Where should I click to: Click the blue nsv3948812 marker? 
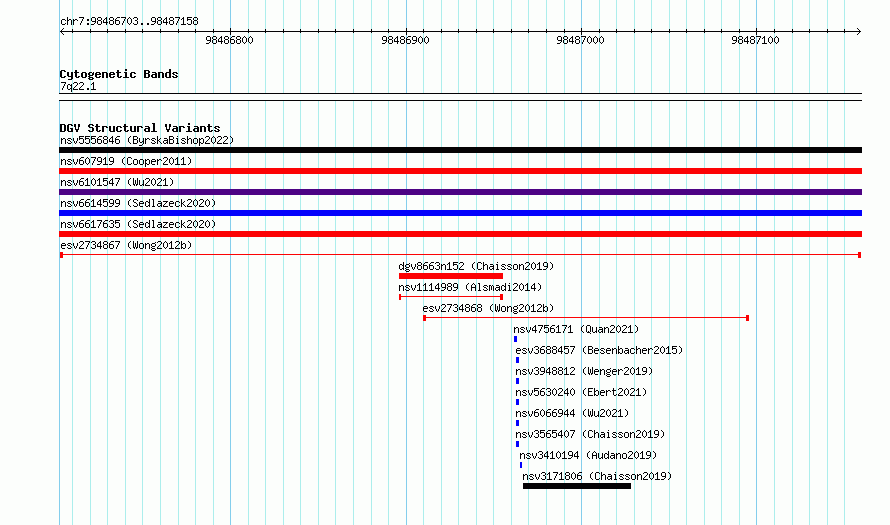pos(517,381)
